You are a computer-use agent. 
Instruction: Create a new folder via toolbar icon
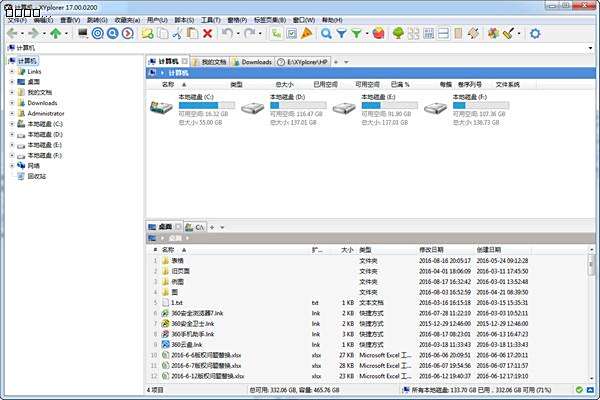pos(148,34)
